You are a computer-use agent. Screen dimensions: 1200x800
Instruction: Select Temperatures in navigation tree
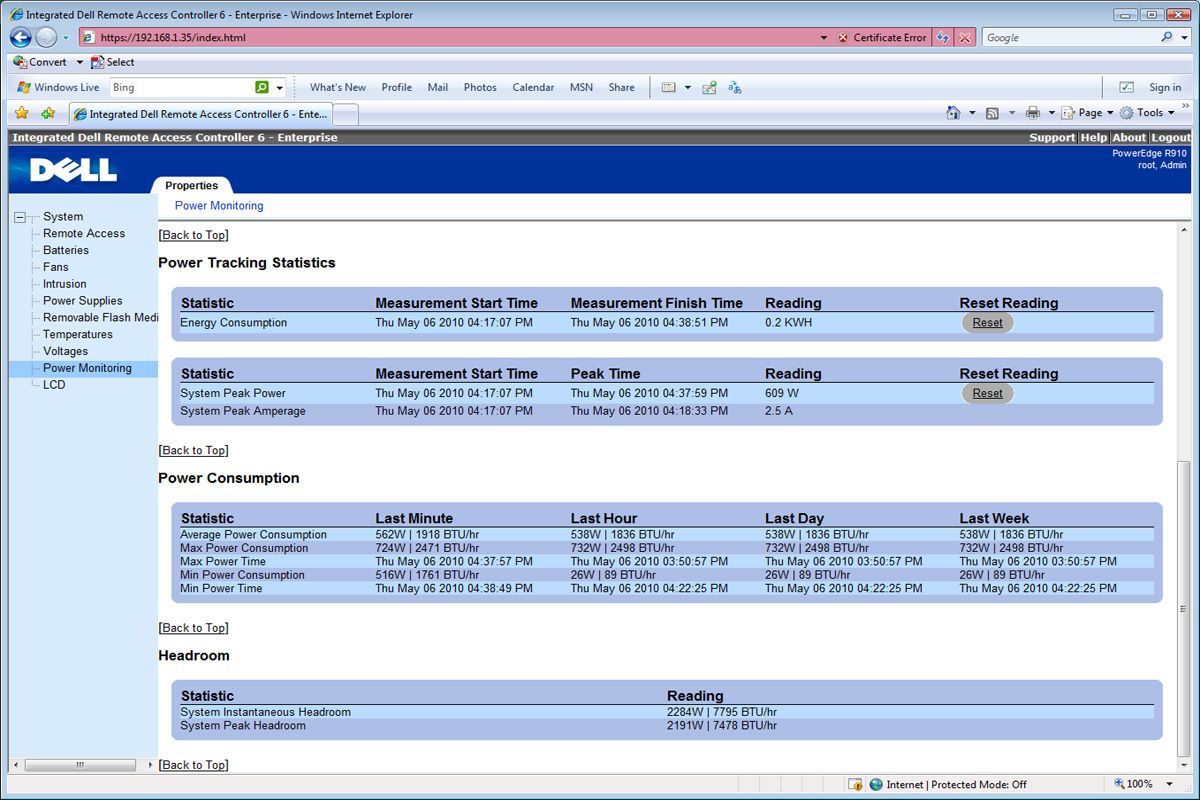pos(78,335)
